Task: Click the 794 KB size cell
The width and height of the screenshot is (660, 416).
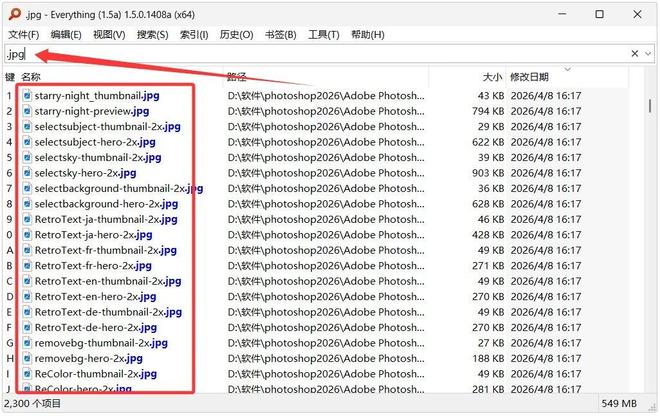Action: 488,111
